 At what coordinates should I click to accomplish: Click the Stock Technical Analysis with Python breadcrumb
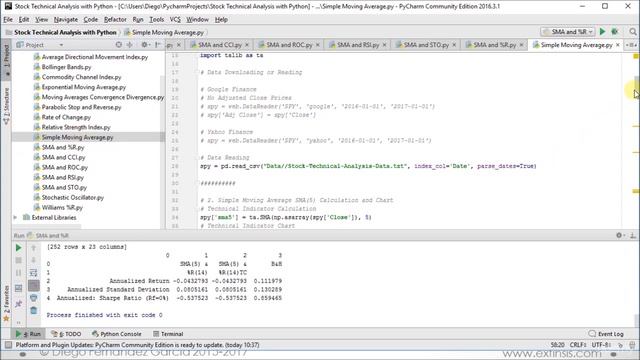pyautogui.click(x=65, y=32)
